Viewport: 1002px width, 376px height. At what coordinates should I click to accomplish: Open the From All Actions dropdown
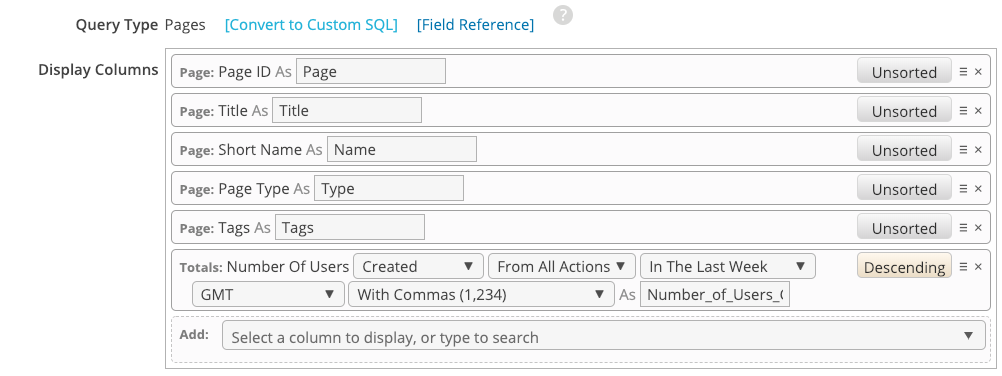pos(562,266)
